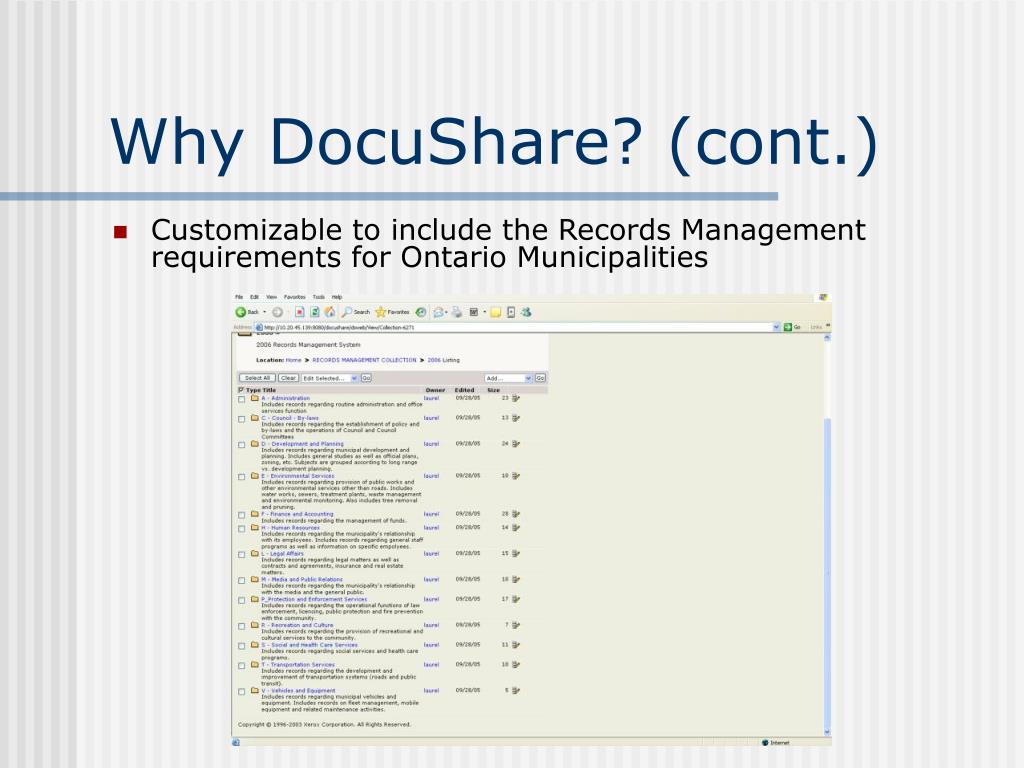The width and height of the screenshot is (1024, 768).
Task: Click the browser Forward arrow
Action: pyautogui.click(x=278, y=312)
